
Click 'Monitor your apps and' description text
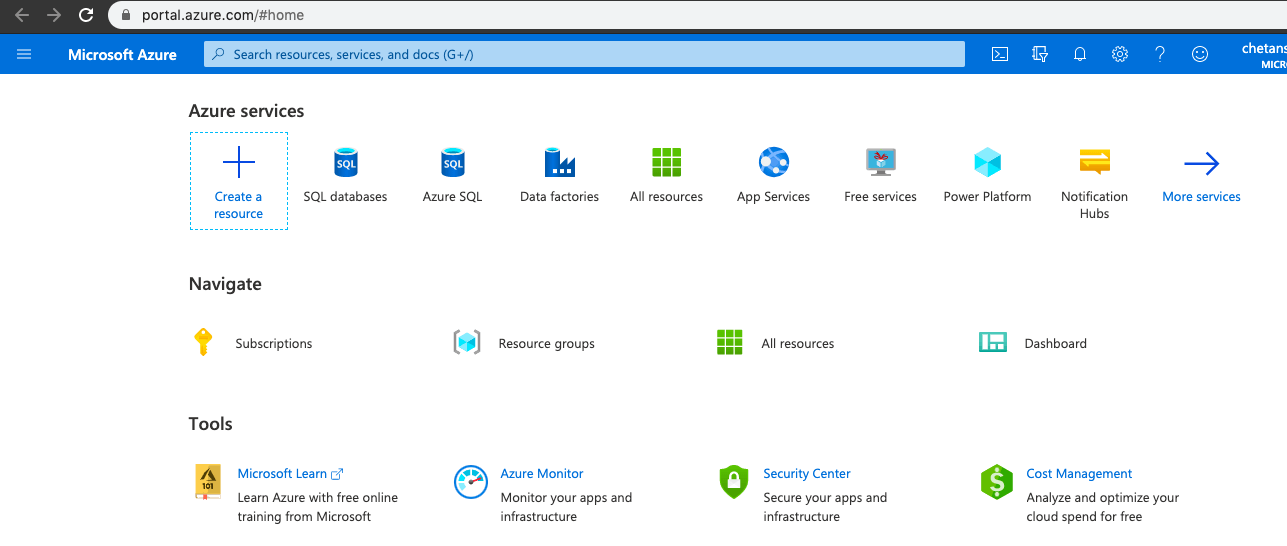tap(566, 497)
